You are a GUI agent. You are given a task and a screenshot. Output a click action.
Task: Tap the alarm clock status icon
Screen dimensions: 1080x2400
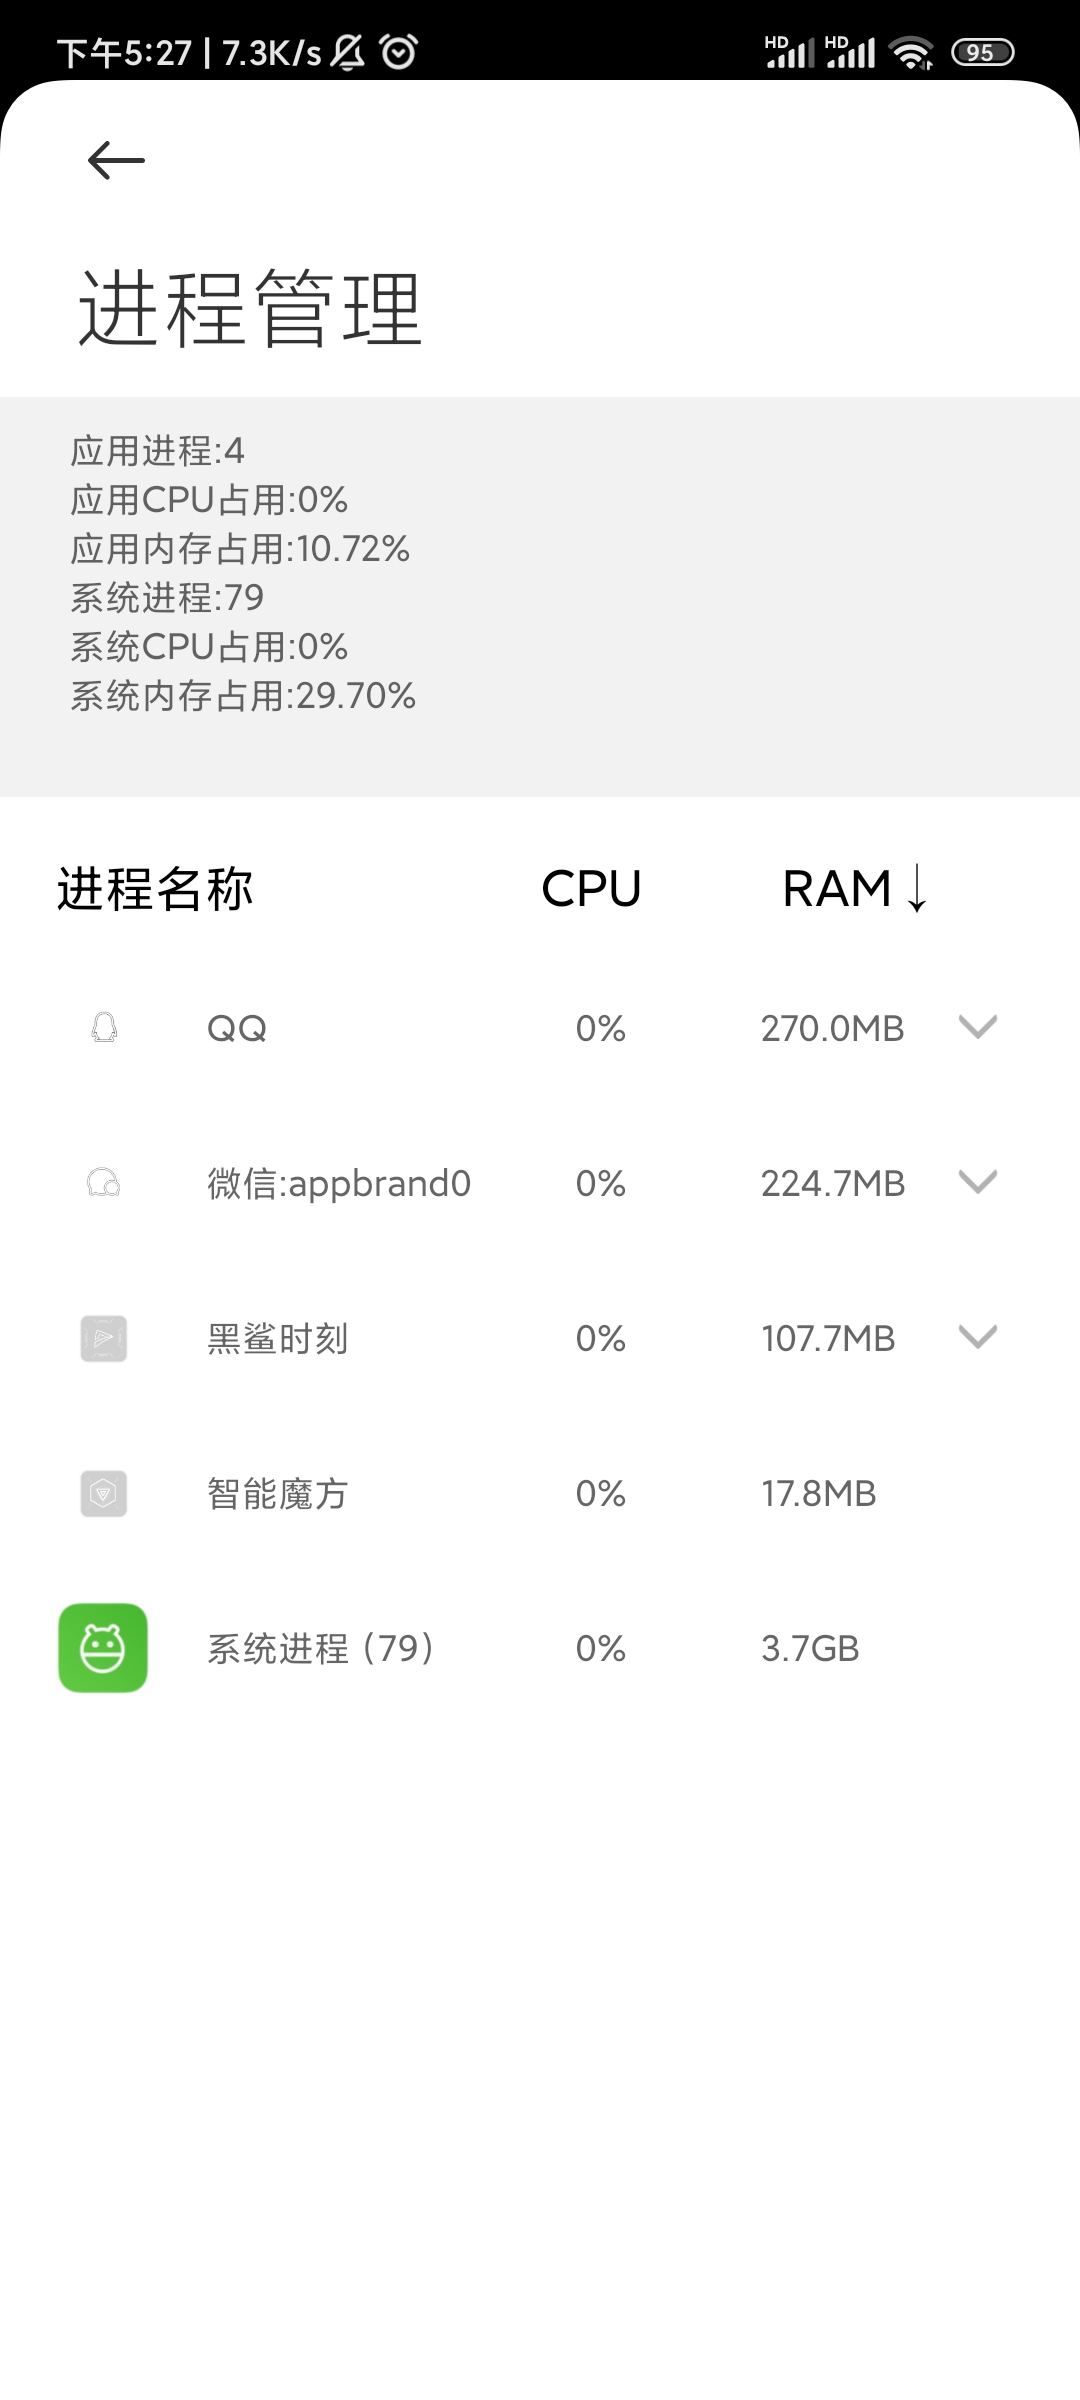(x=399, y=52)
